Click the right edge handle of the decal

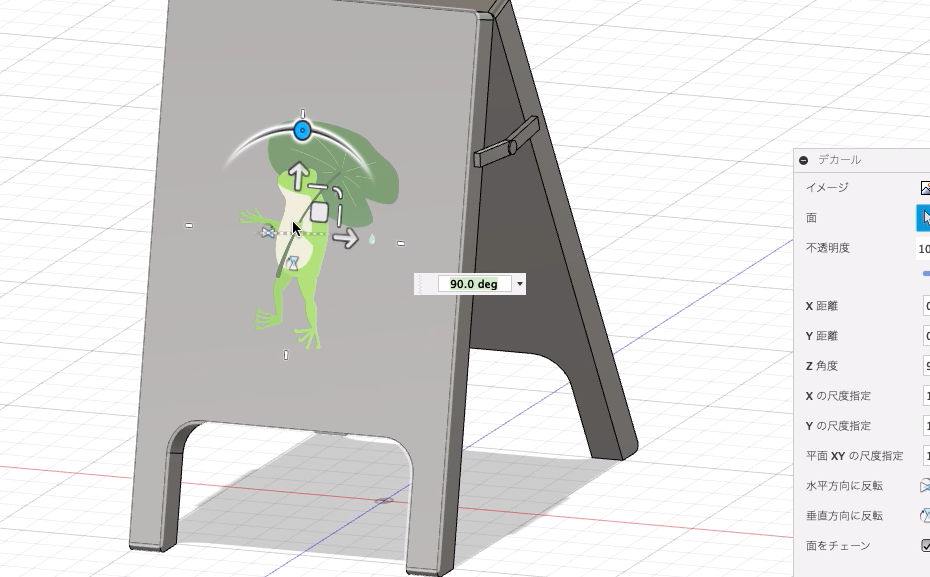point(401,243)
